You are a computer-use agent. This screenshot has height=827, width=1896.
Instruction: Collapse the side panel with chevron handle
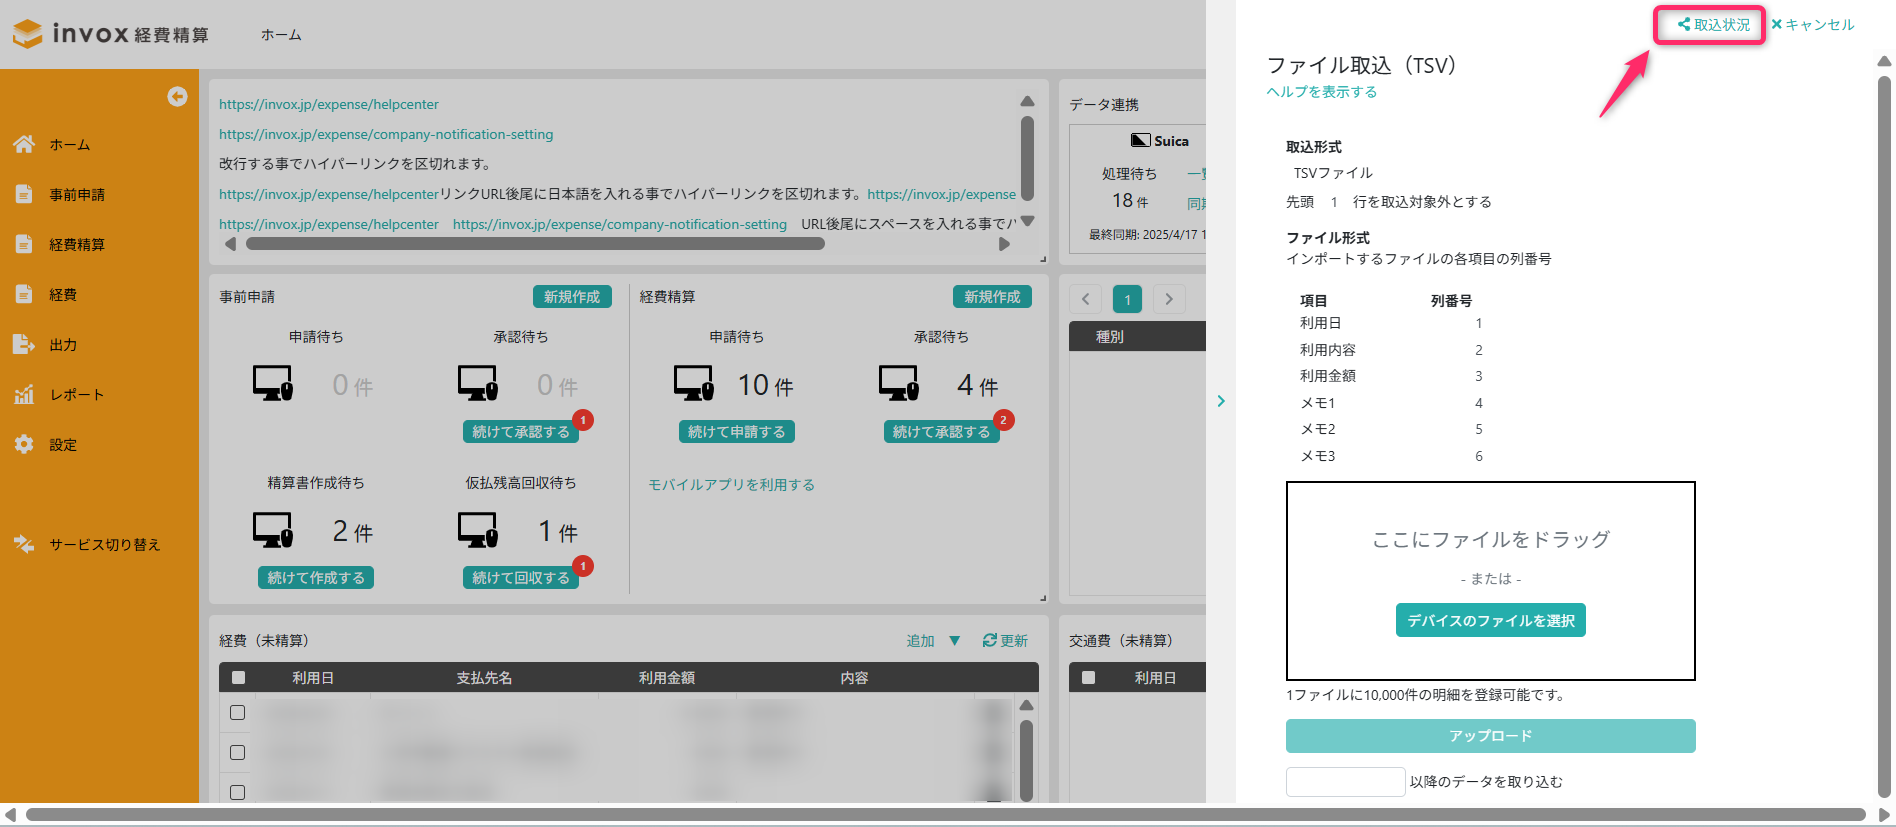tap(1221, 401)
